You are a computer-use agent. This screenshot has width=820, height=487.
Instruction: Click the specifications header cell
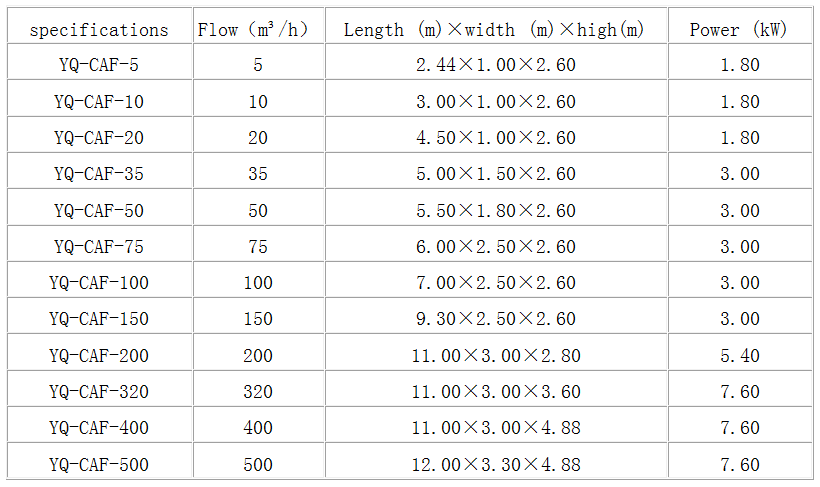click(x=99, y=29)
